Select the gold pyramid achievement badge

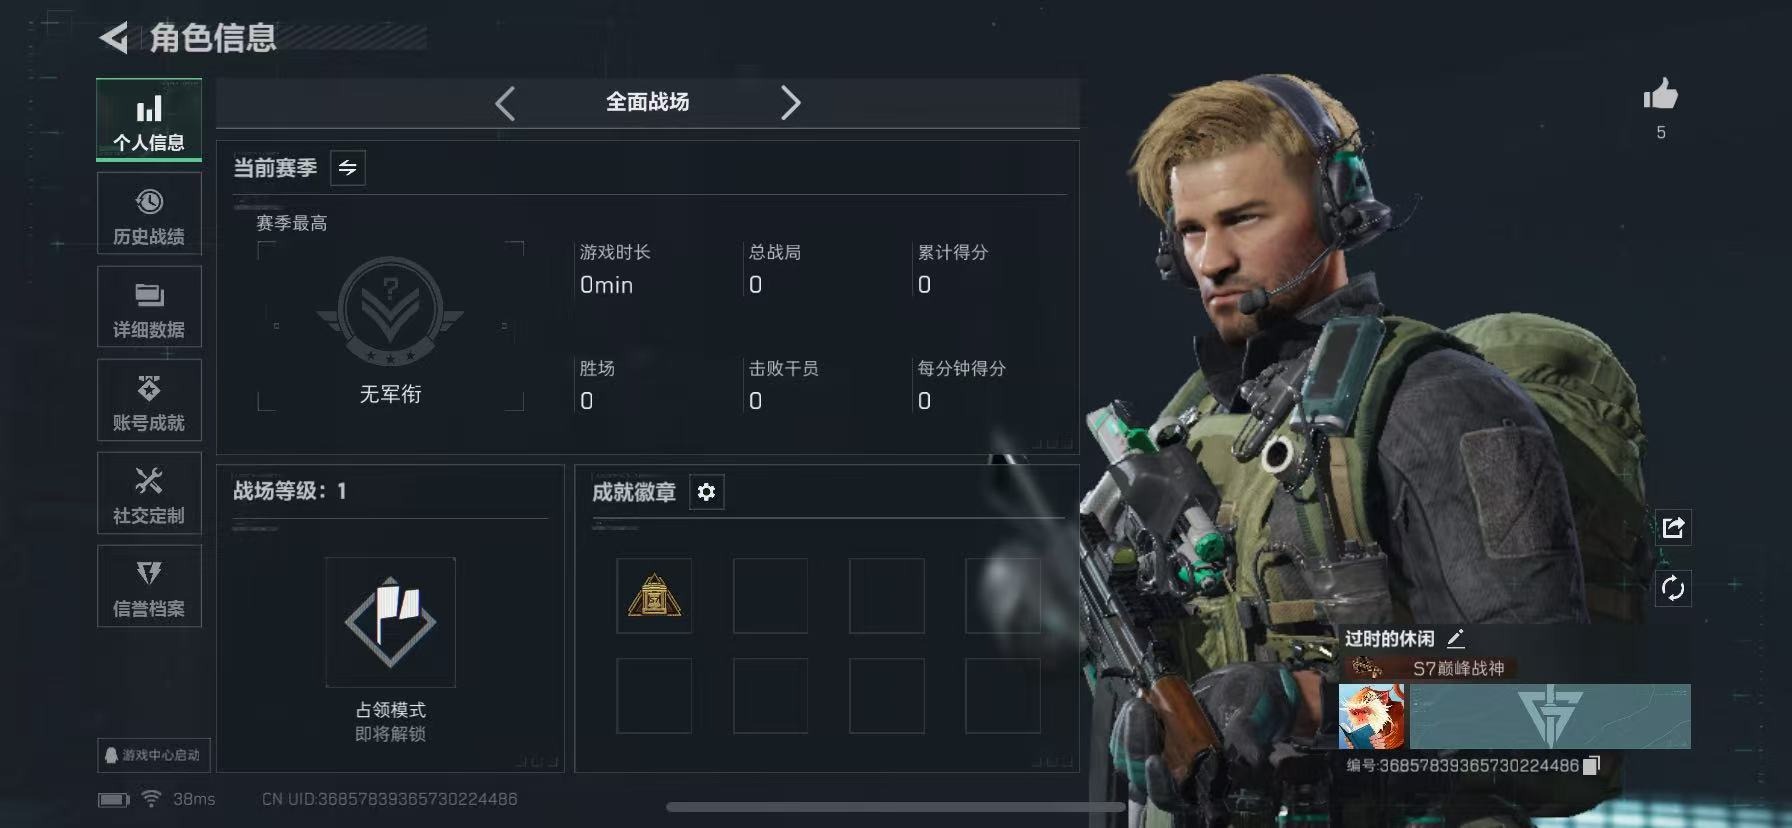pos(654,596)
